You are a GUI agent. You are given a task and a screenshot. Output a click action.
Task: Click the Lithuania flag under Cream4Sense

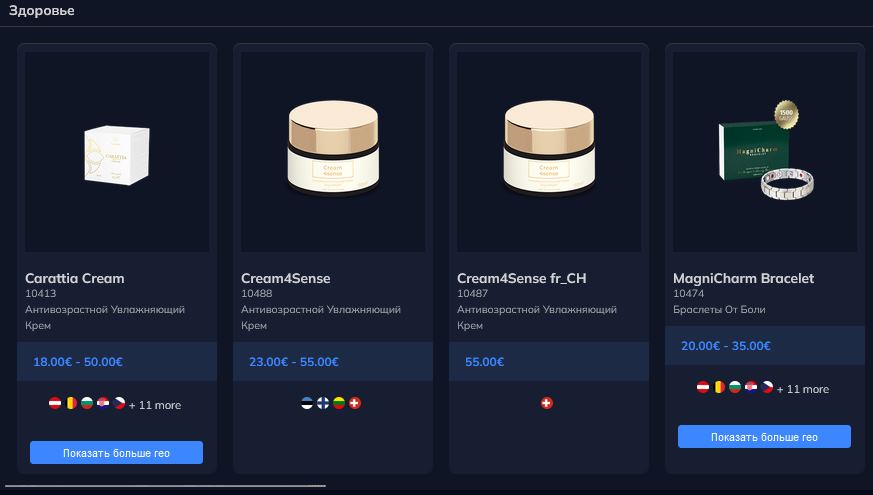point(339,403)
